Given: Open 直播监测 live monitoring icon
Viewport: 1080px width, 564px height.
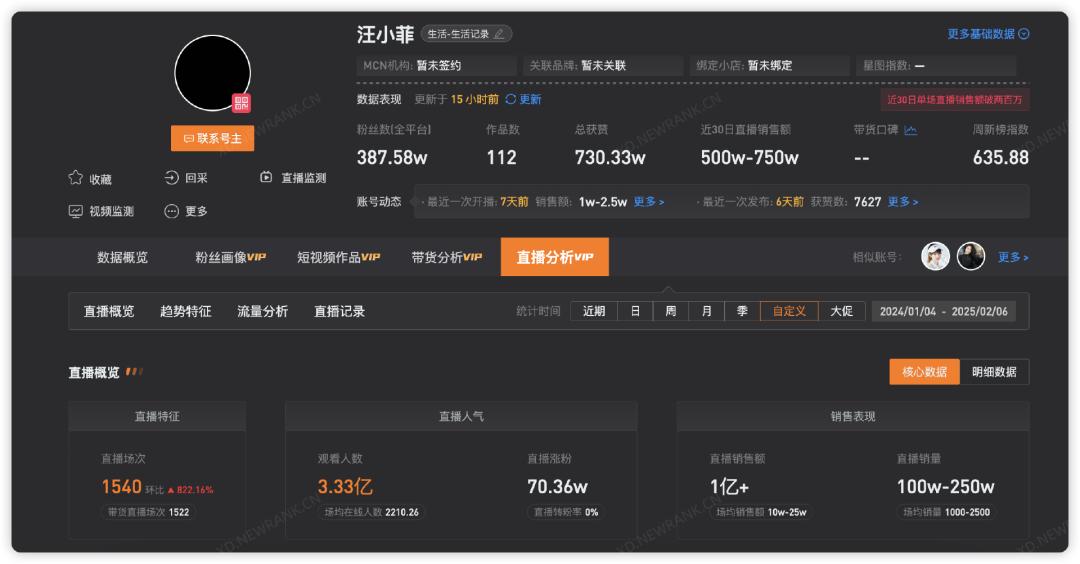Looking at the screenshot, I should point(266,178).
